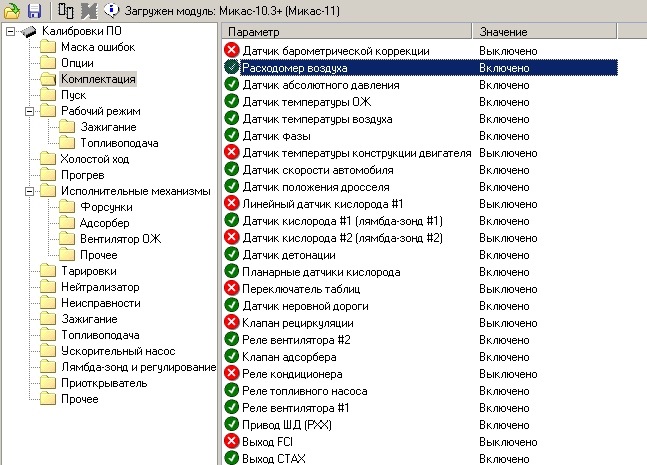Click green check icon for Реле вентилятора #2

[231, 339]
